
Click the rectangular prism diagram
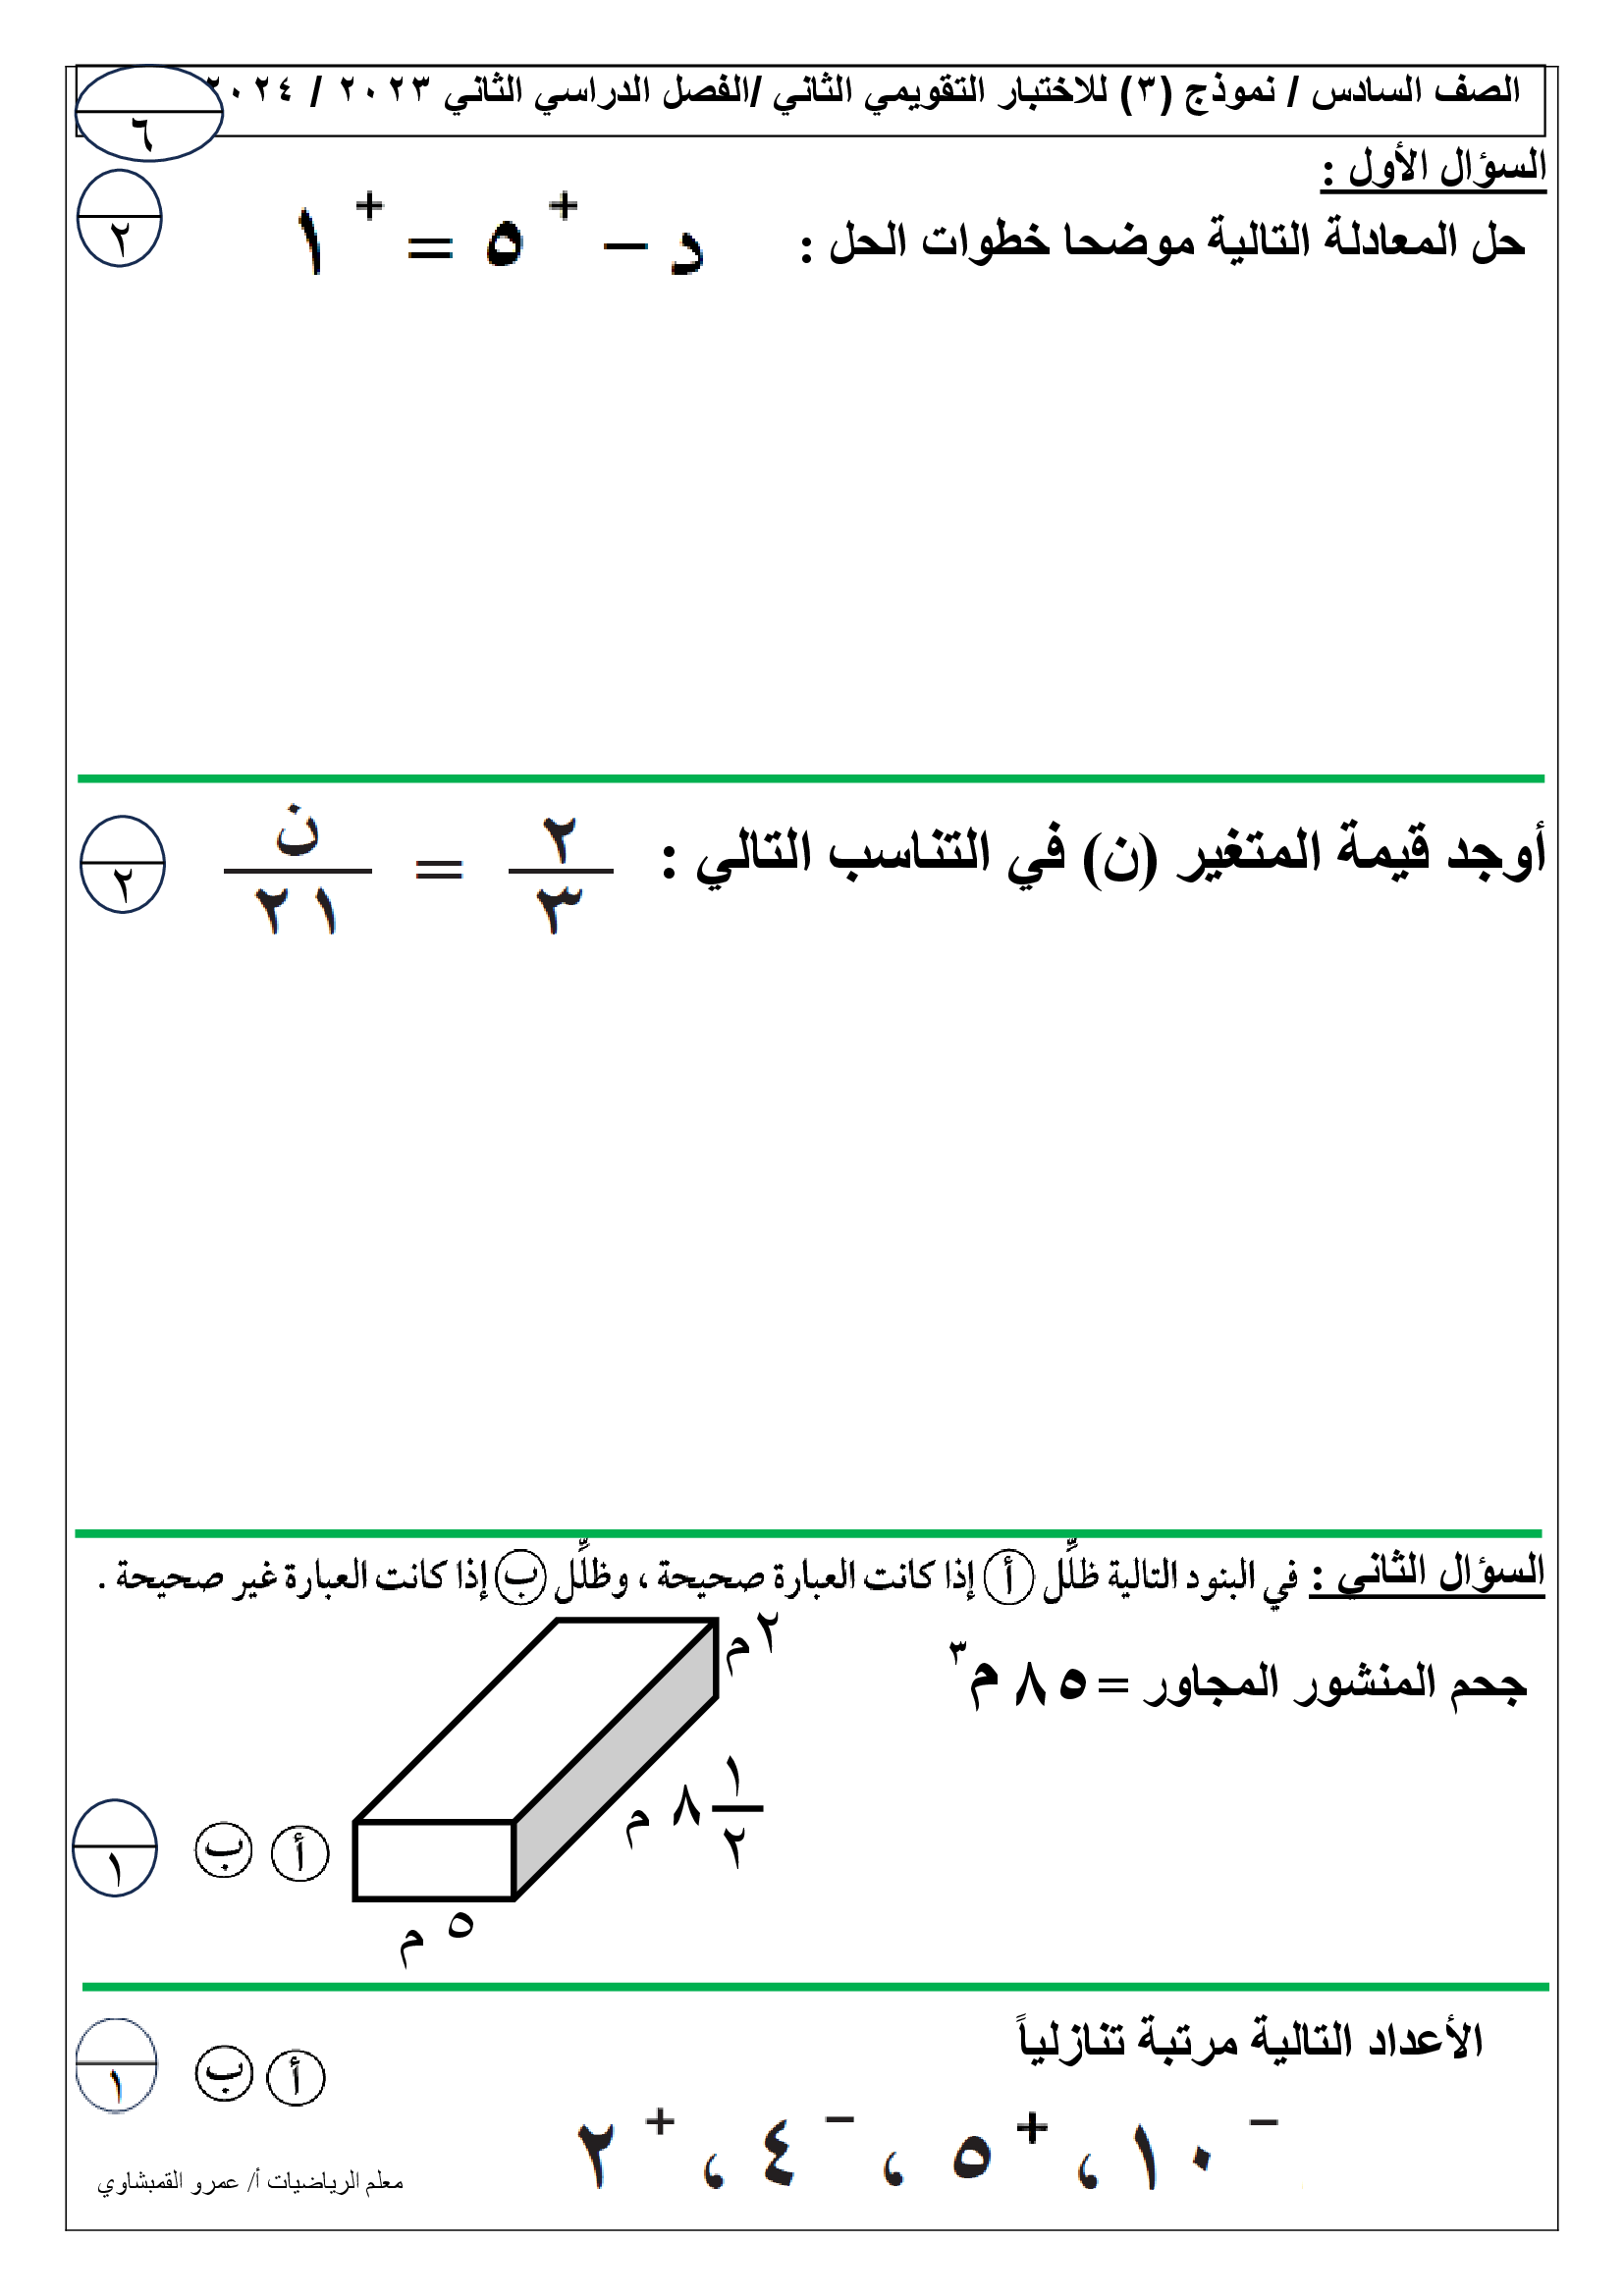click(535, 1760)
